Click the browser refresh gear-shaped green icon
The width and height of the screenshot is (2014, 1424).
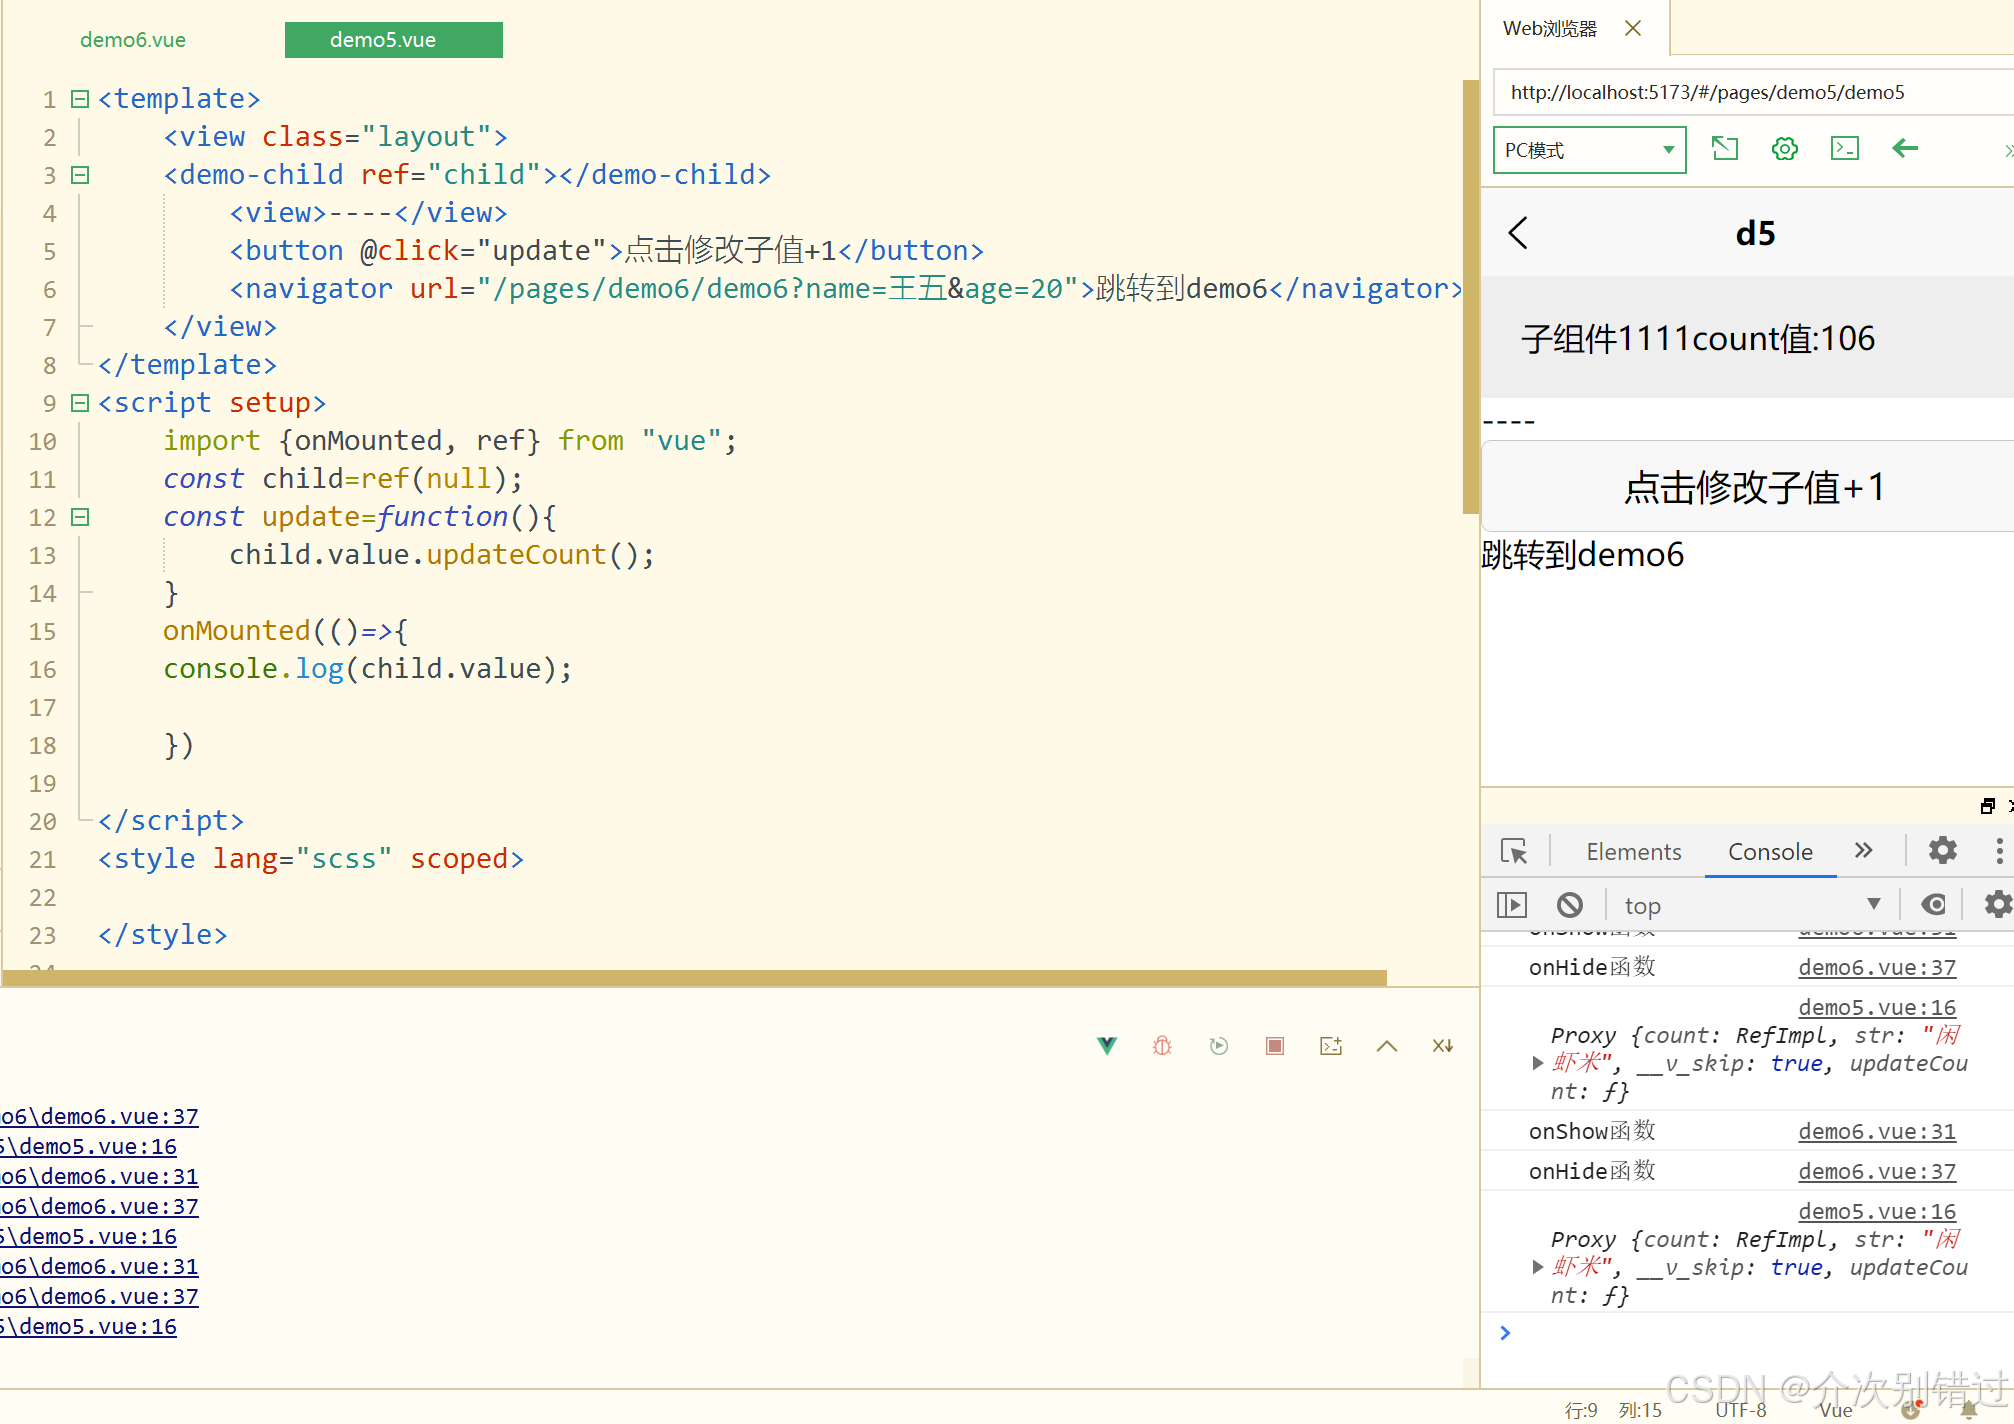pyautogui.click(x=1785, y=149)
